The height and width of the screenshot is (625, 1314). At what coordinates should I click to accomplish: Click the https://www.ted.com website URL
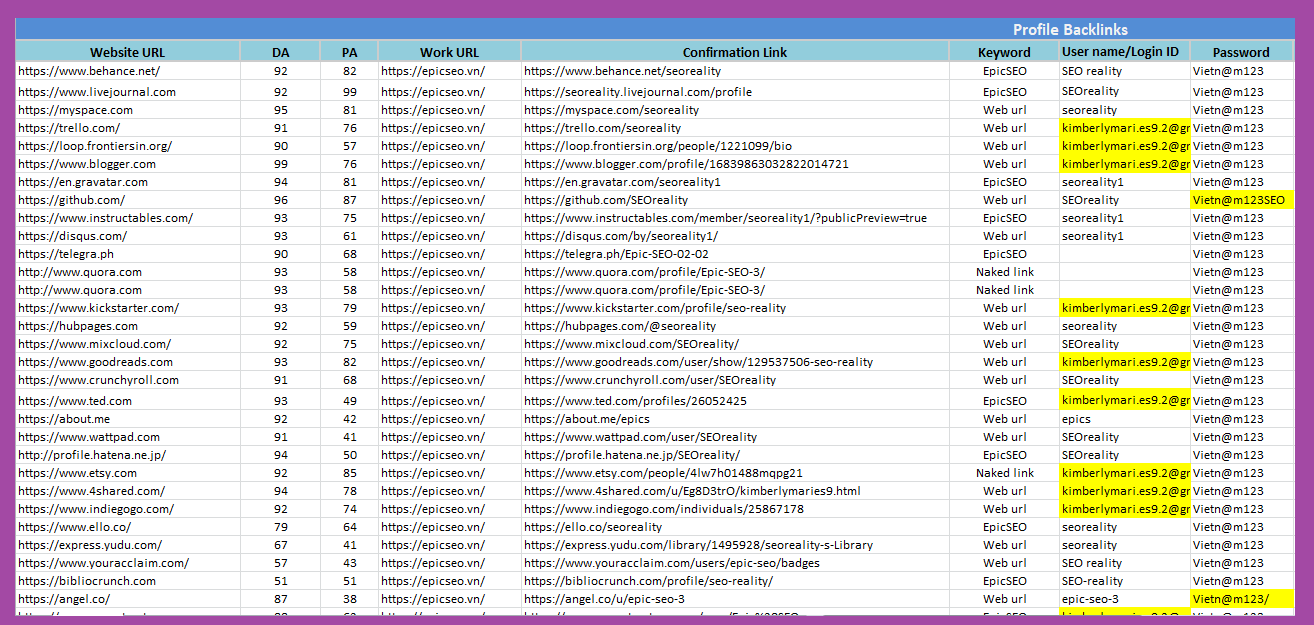[75, 401]
